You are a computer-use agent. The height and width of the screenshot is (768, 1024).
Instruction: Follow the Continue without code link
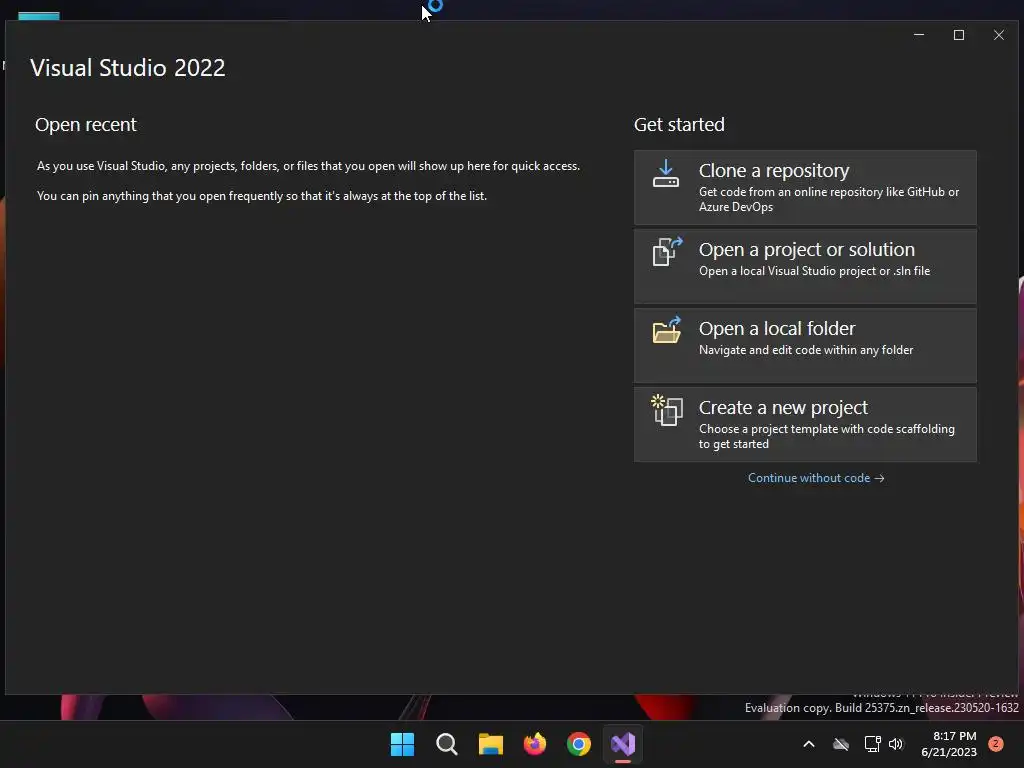tap(816, 478)
